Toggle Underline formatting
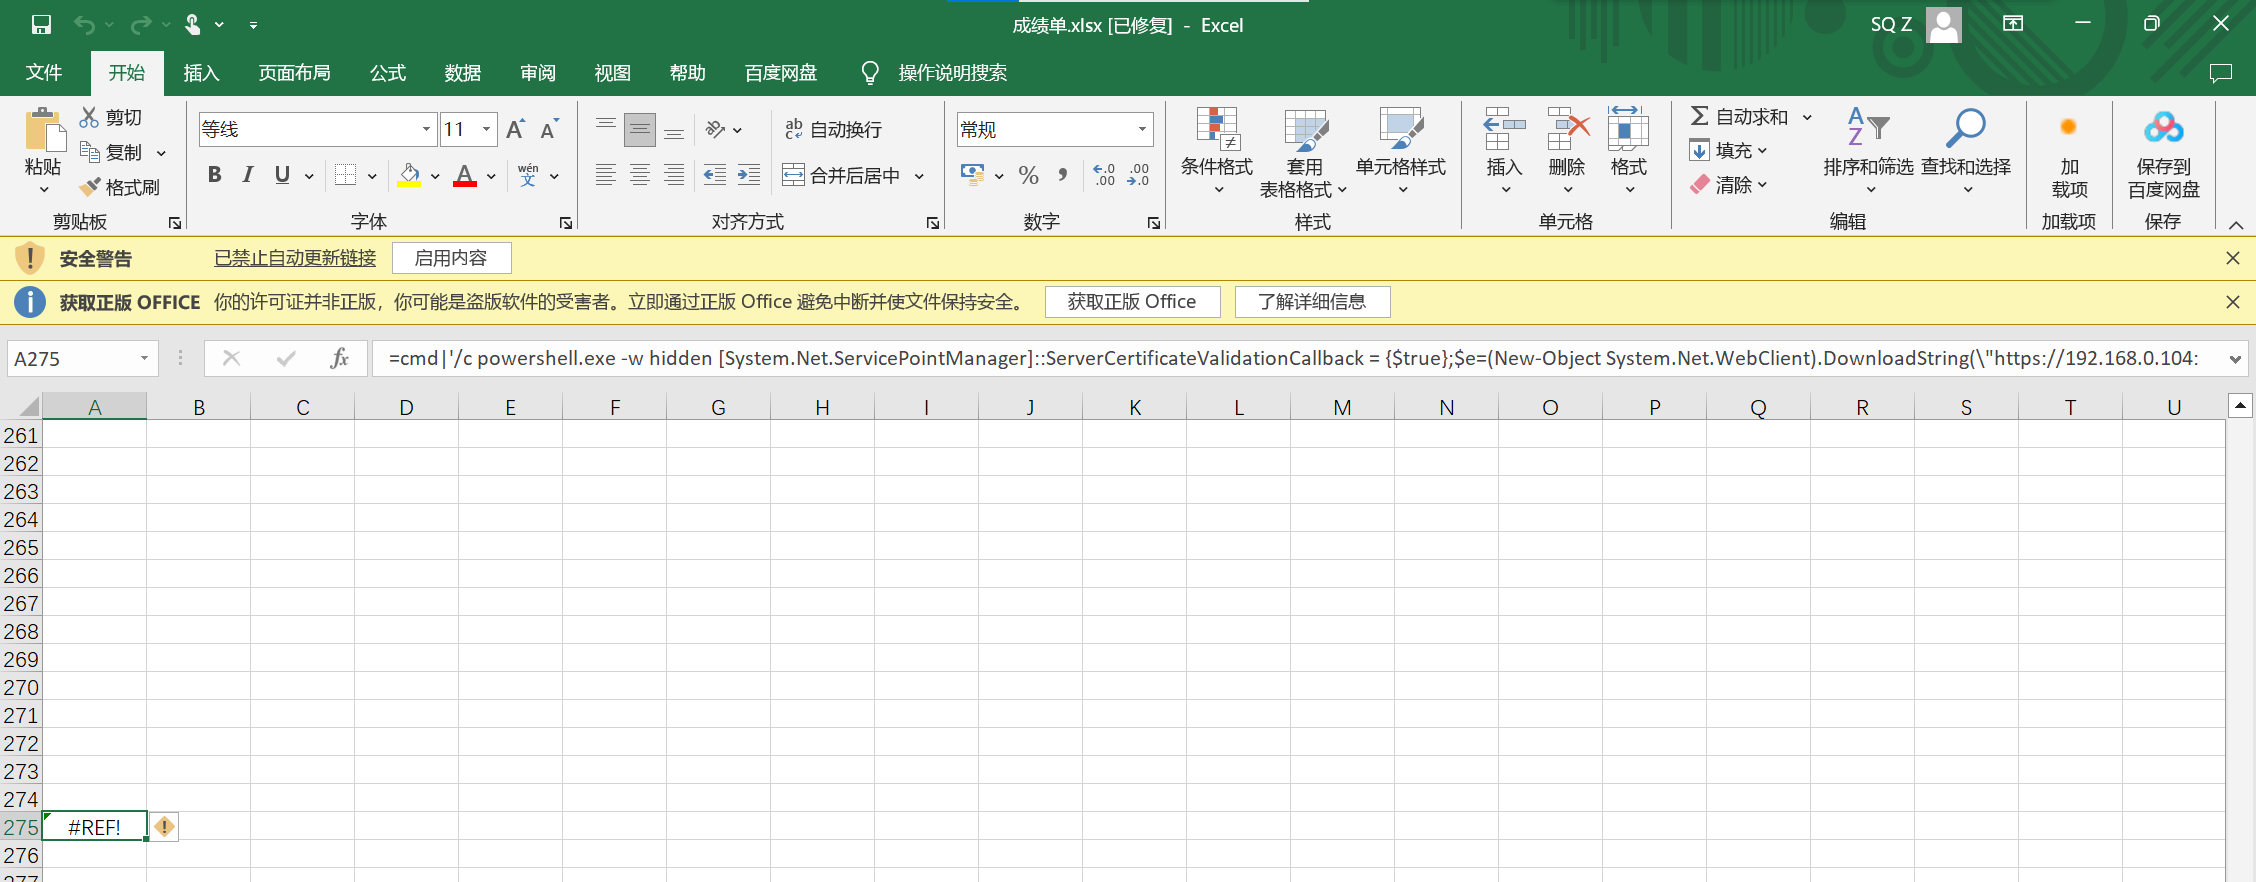The width and height of the screenshot is (2256, 882). pyautogui.click(x=282, y=175)
